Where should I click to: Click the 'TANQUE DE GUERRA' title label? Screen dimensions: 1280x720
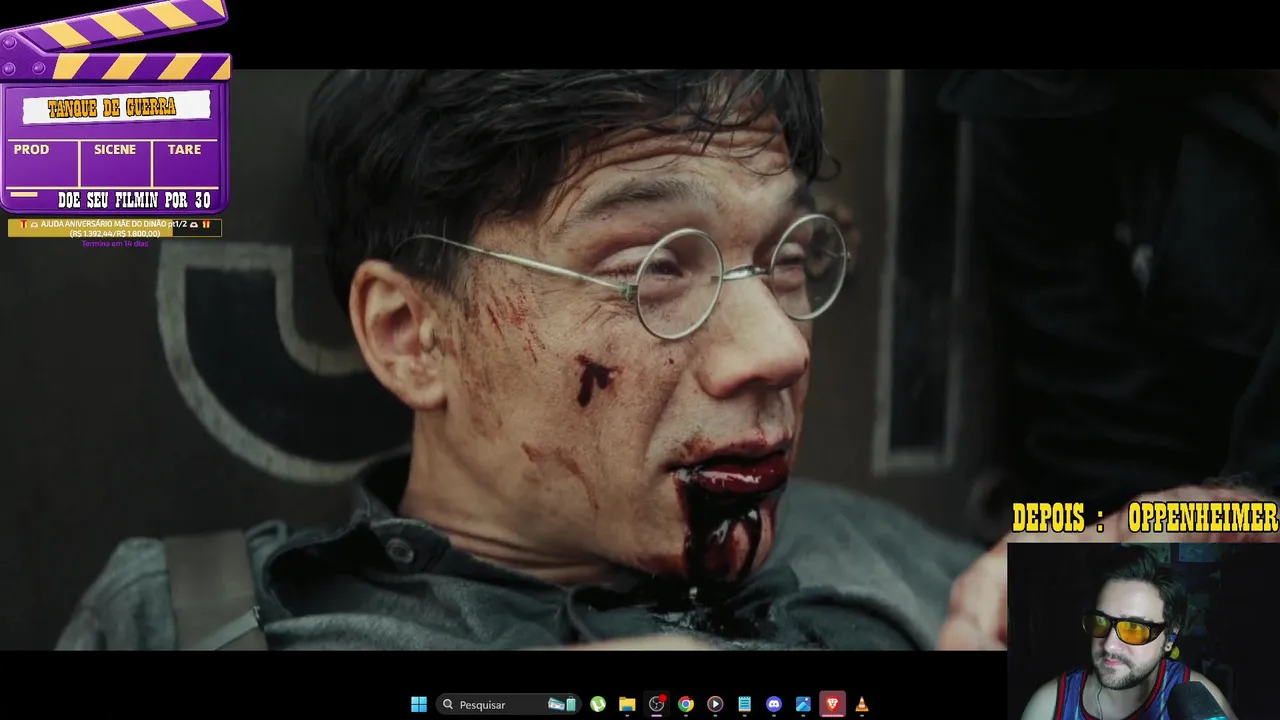pyautogui.click(x=113, y=107)
